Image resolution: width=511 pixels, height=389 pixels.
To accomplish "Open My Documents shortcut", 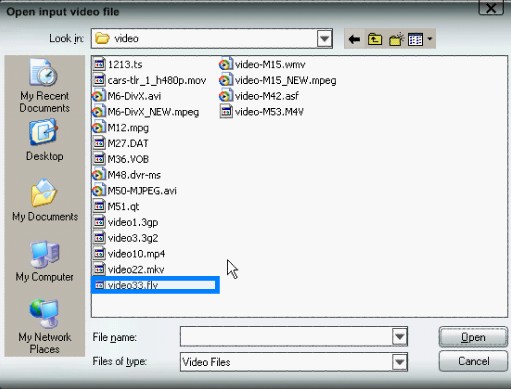I will click(45, 200).
